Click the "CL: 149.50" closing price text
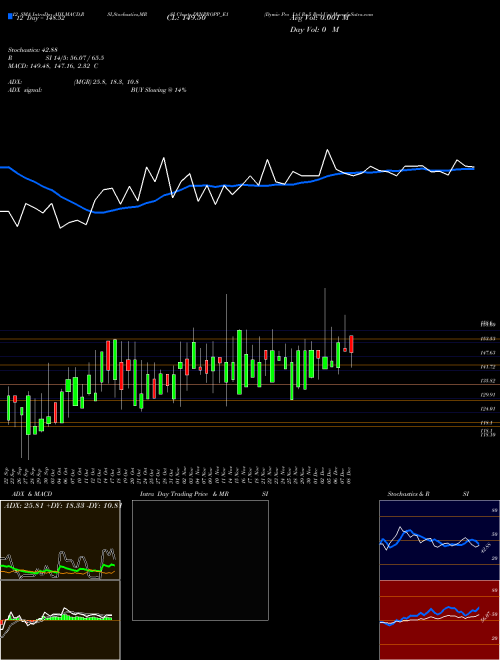The image size is (500, 660). tap(185, 18)
